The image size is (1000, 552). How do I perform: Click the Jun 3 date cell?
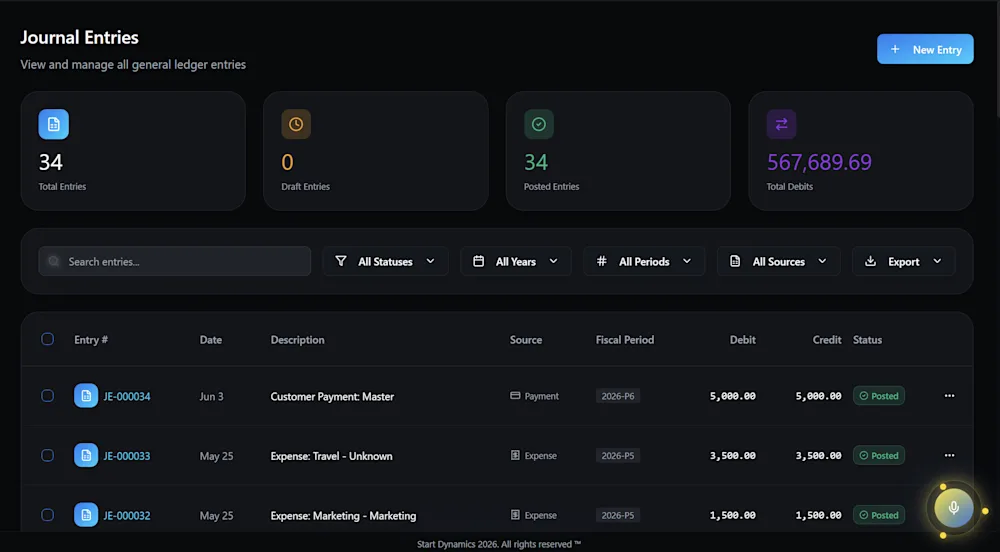212,396
